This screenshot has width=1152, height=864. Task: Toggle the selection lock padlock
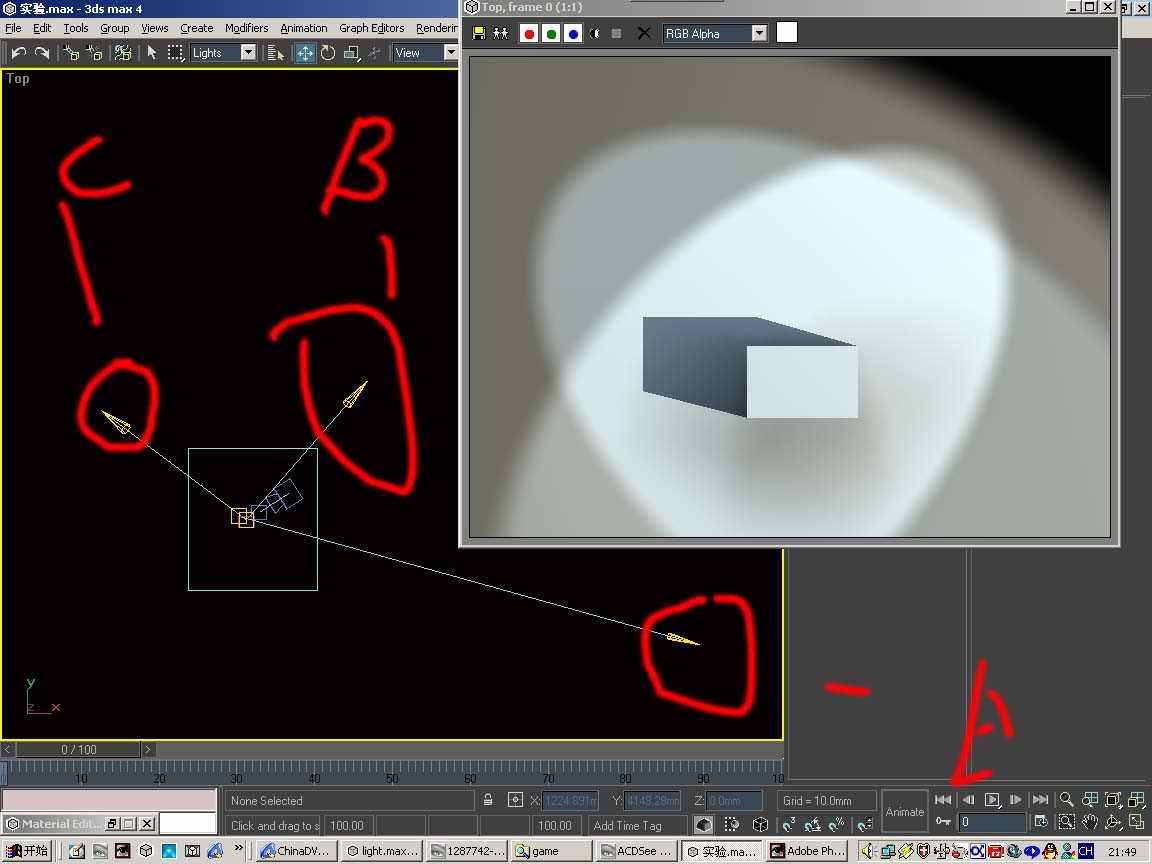pyautogui.click(x=488, y=800)
